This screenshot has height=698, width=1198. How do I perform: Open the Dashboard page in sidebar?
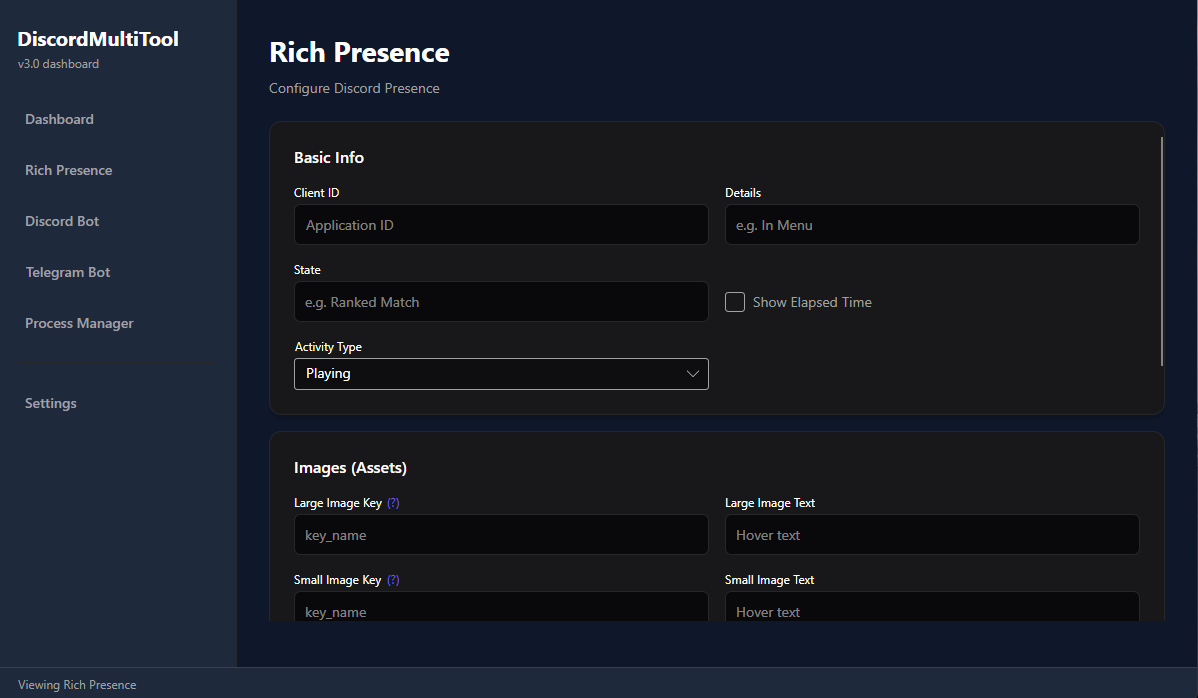click(60, 119)
